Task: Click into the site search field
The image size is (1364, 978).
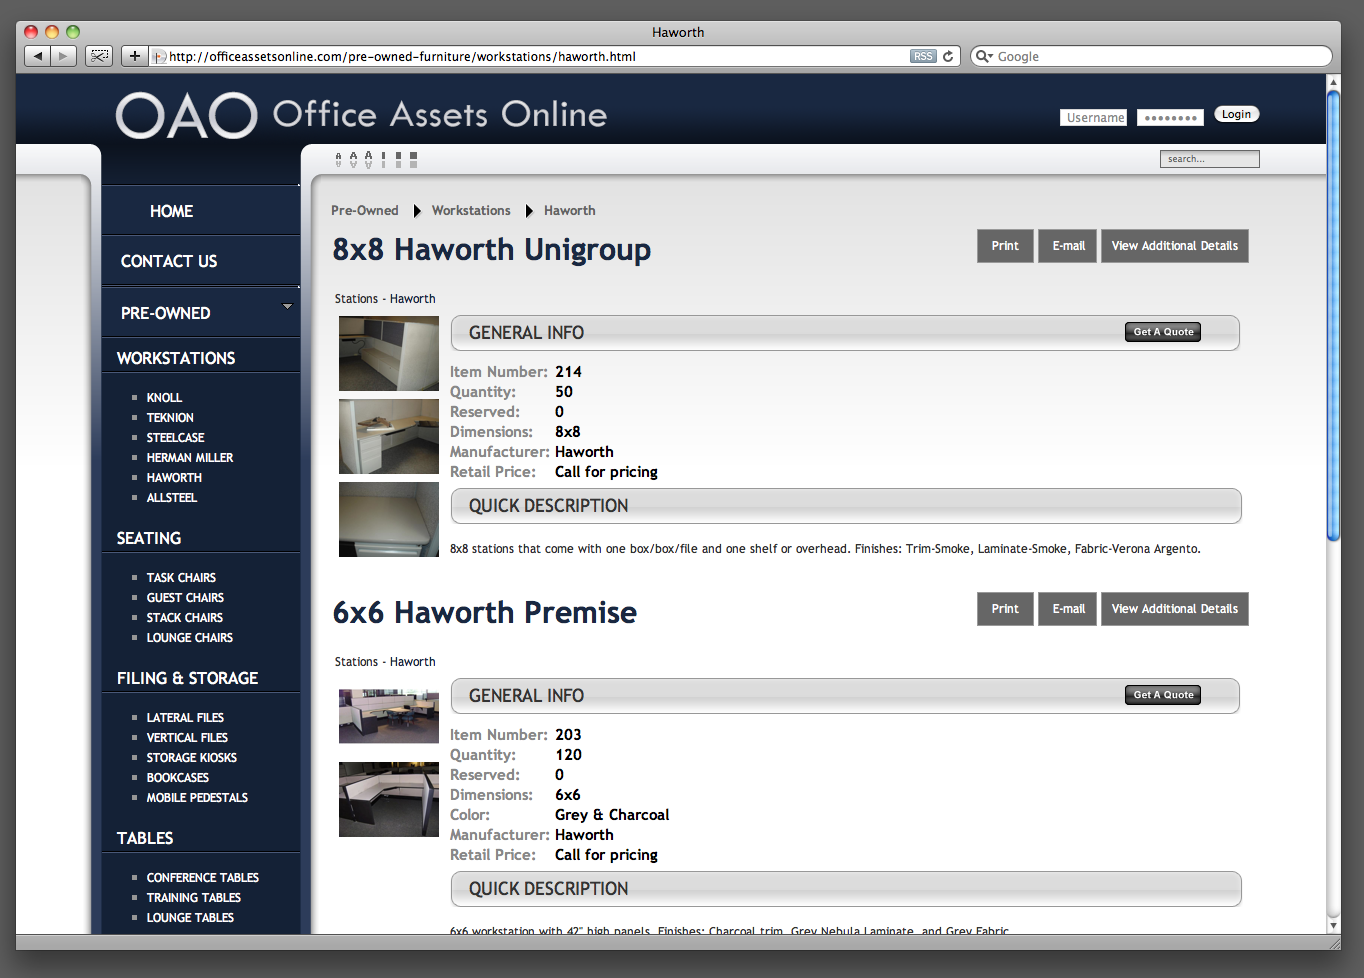Action: [x=1209, y=159]
